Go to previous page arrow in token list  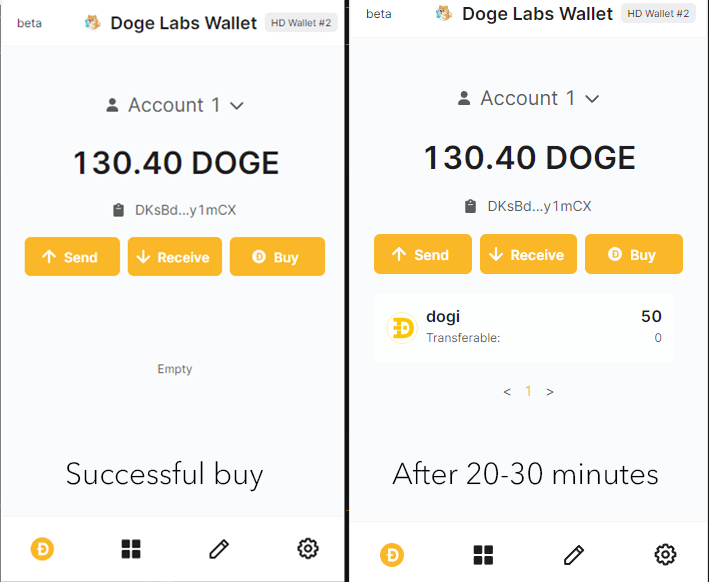(507, 392)
